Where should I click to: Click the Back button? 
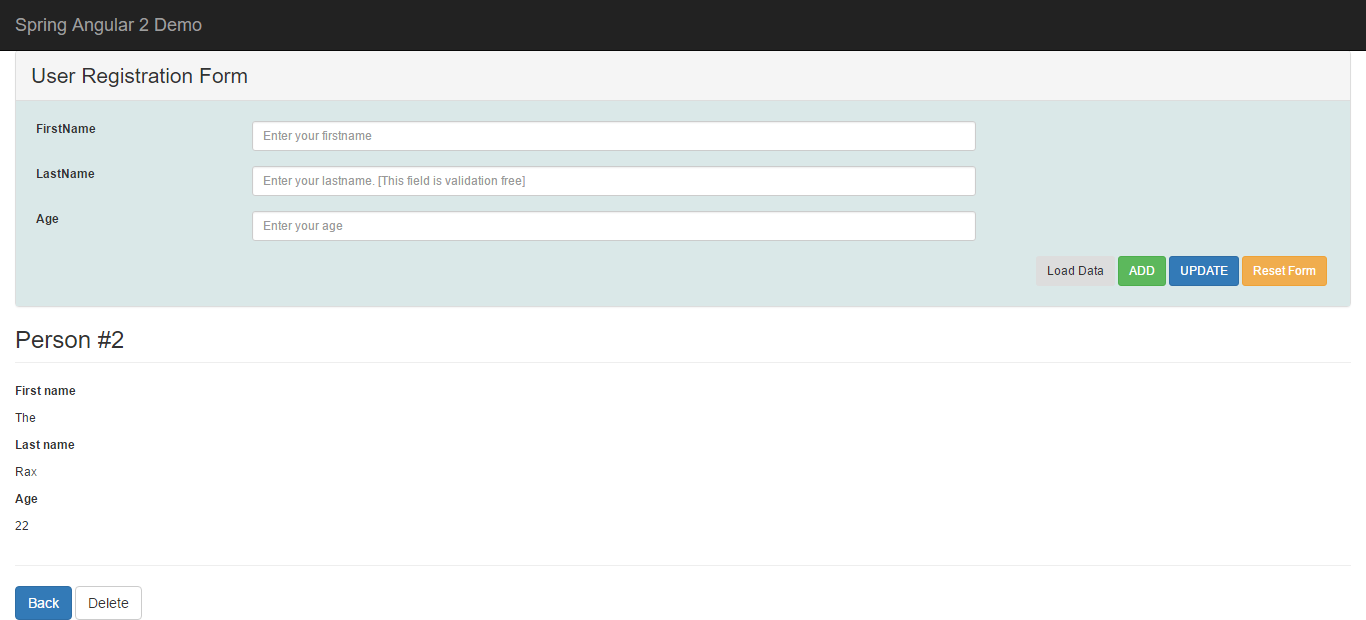(x=43, y=603)
